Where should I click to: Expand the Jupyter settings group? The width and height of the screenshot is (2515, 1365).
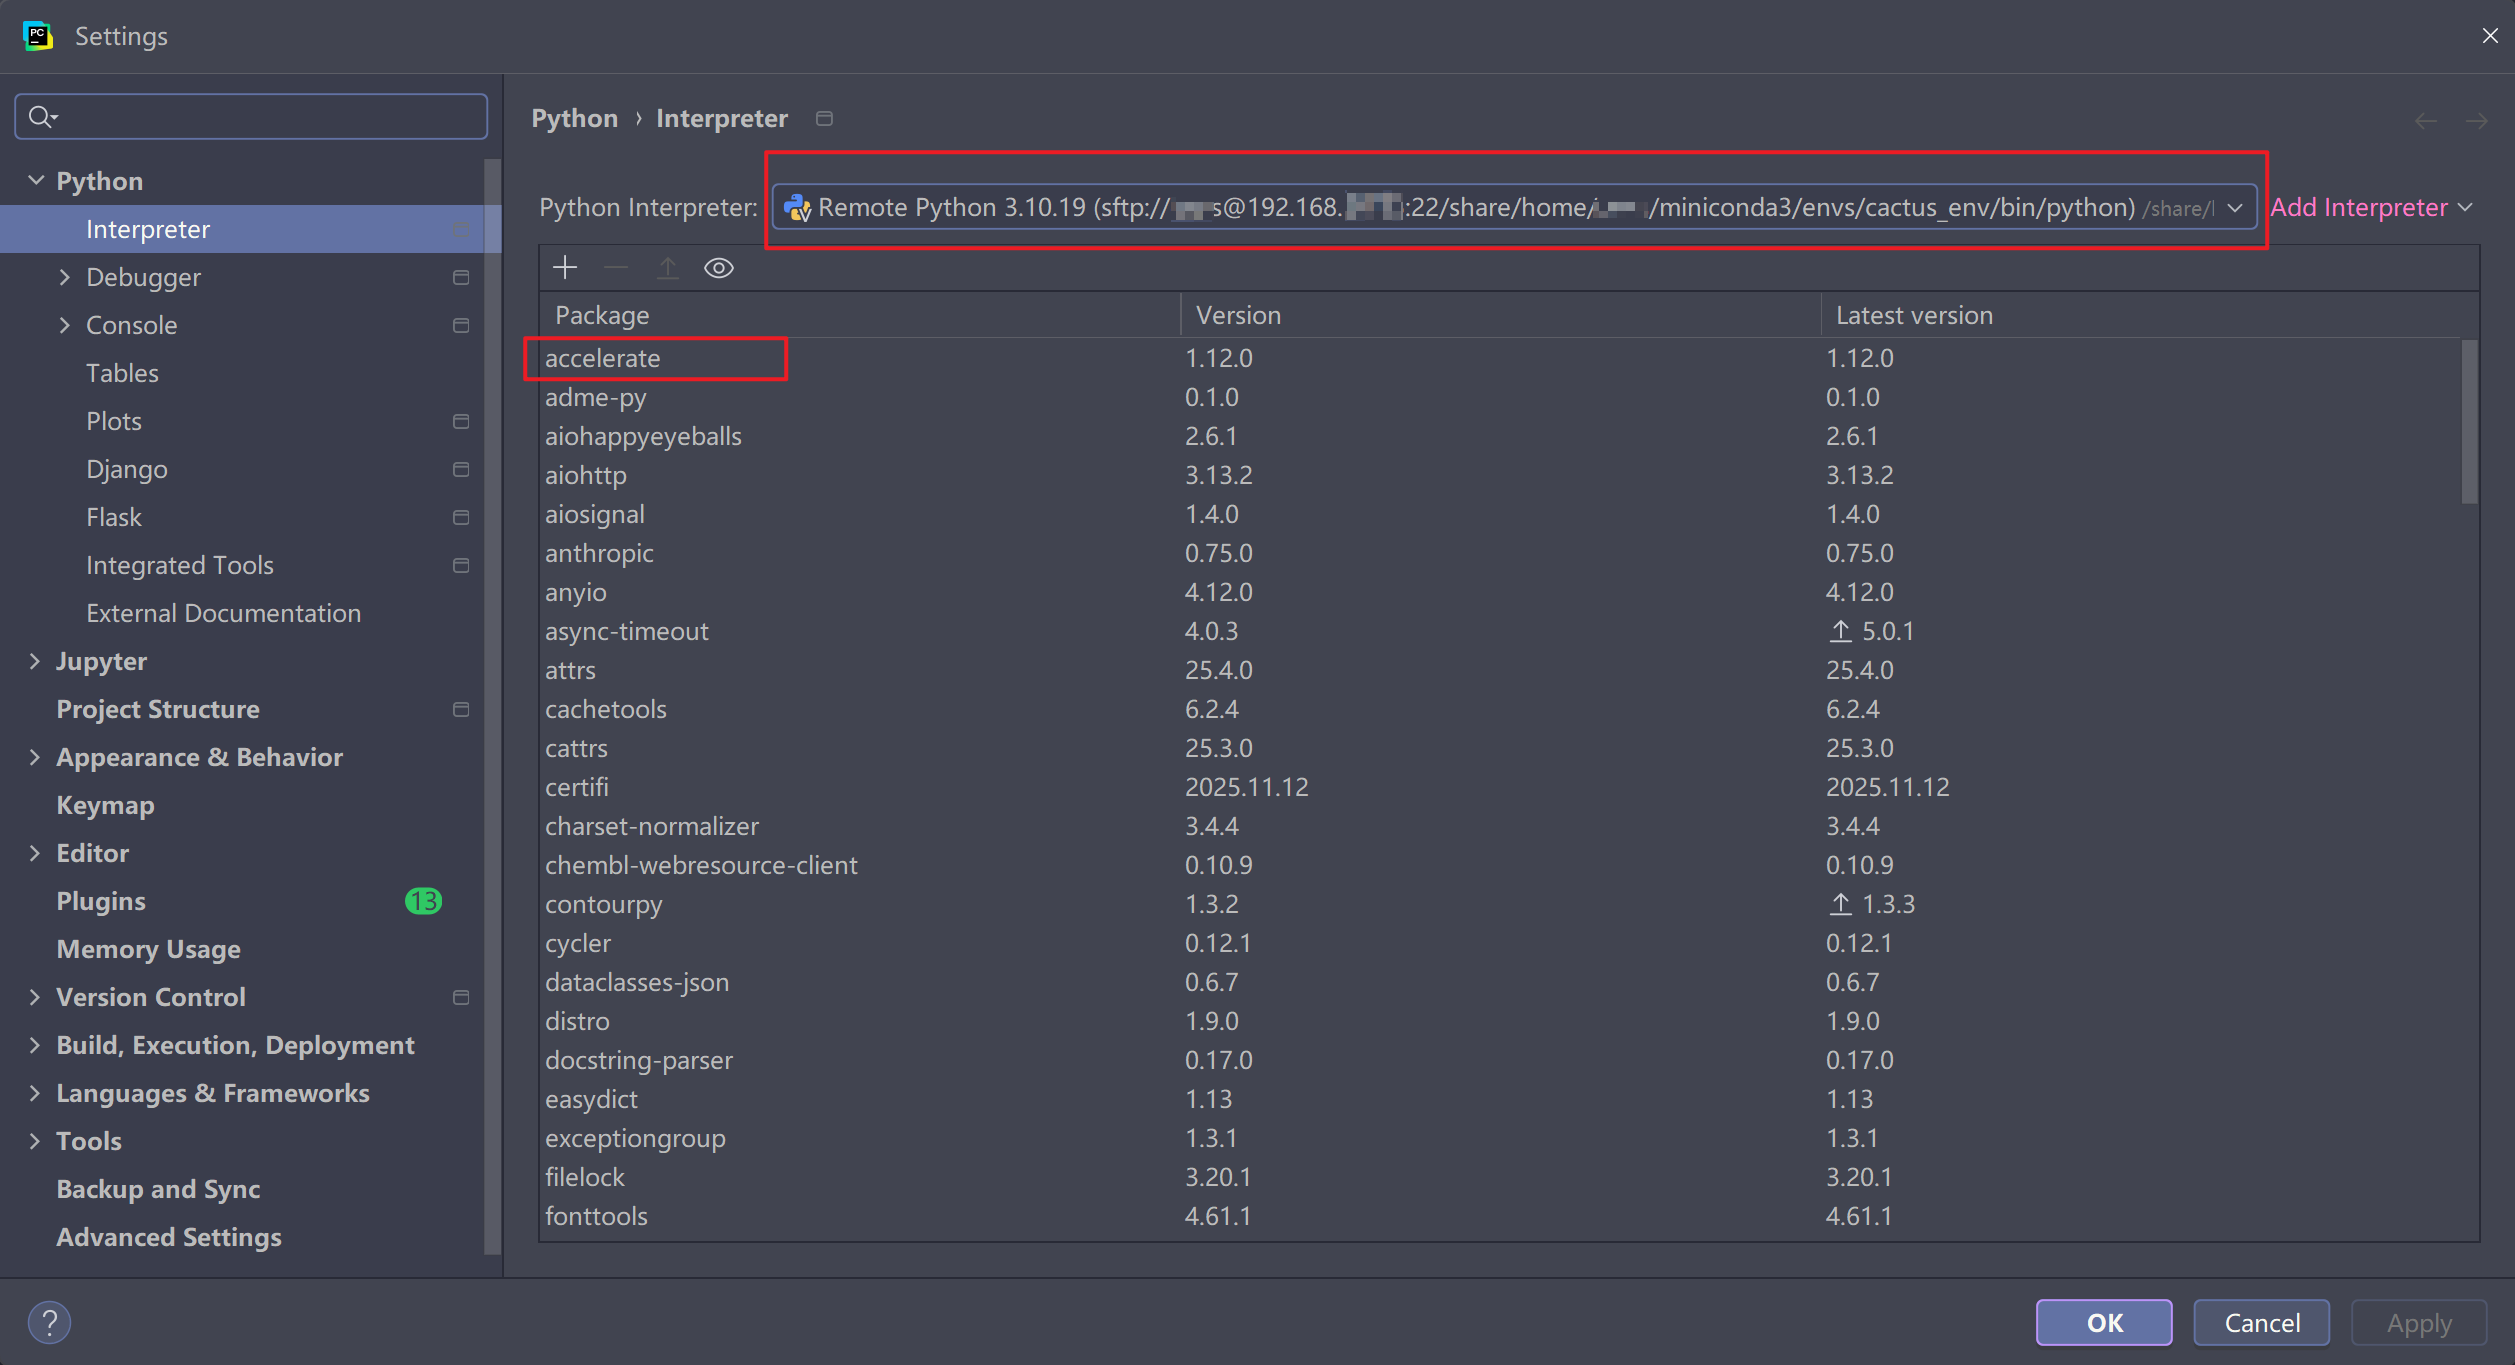point(35,661)
